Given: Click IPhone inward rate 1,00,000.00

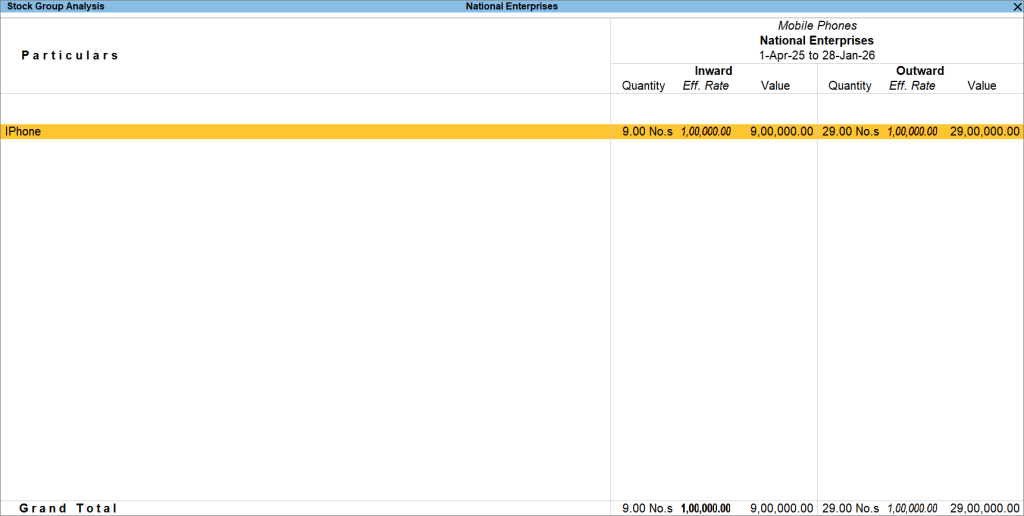Looking at the screenshot, I should 706,131.
